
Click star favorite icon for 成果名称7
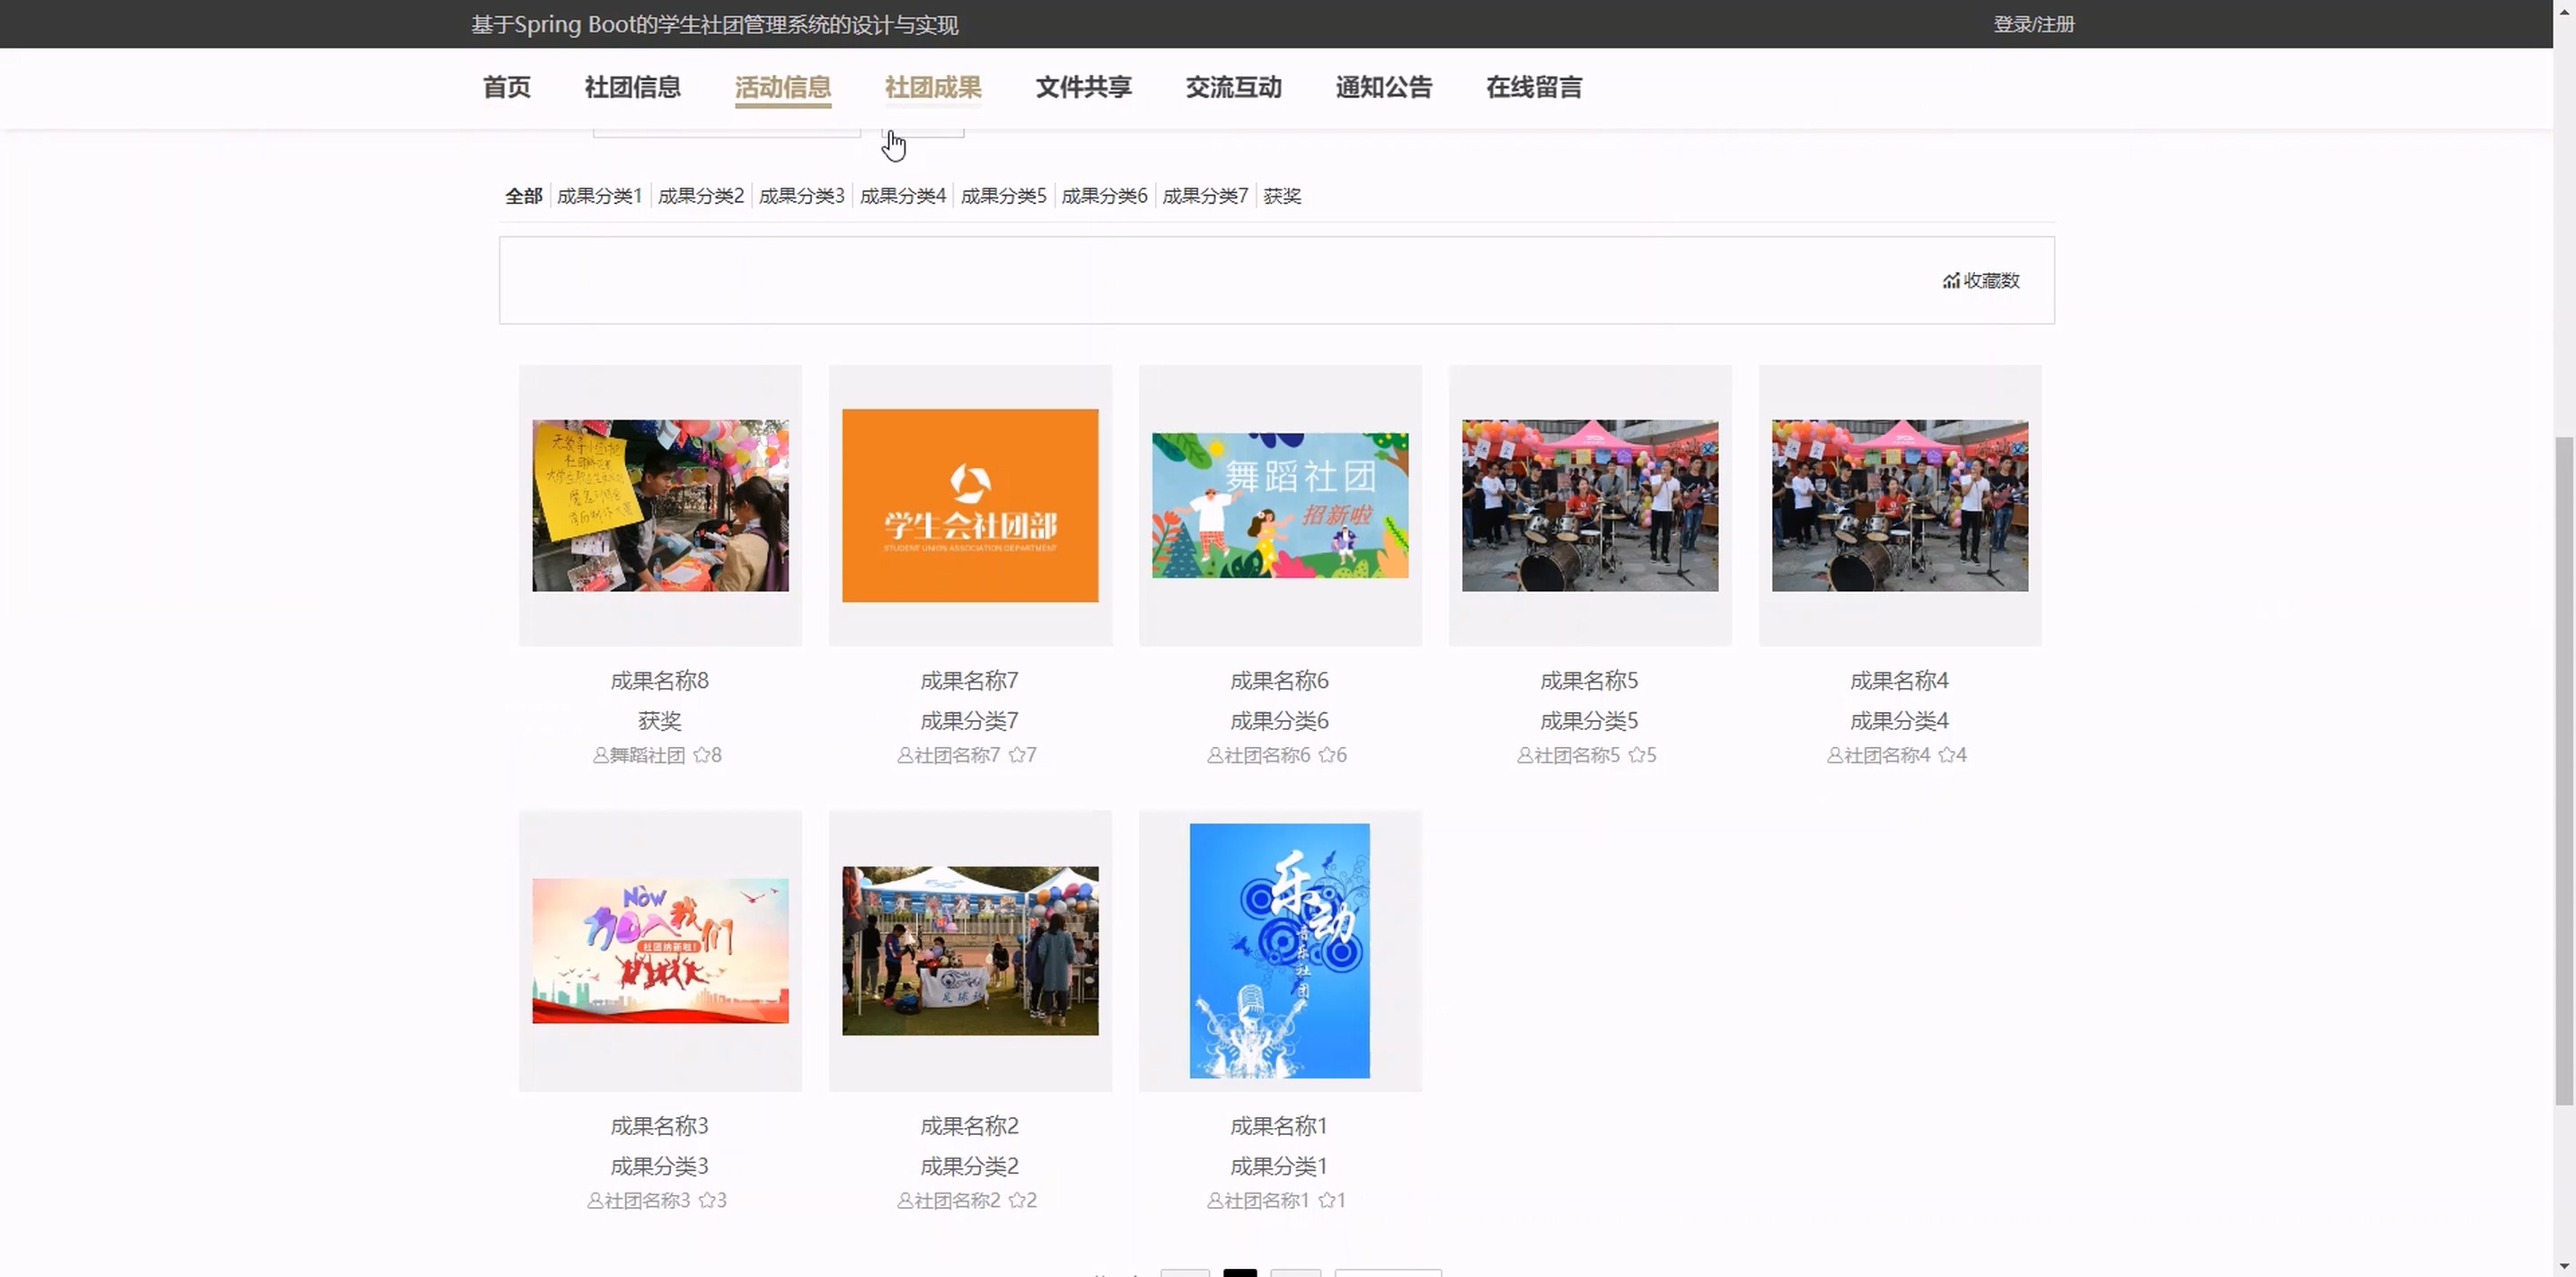coord(1016,755)
